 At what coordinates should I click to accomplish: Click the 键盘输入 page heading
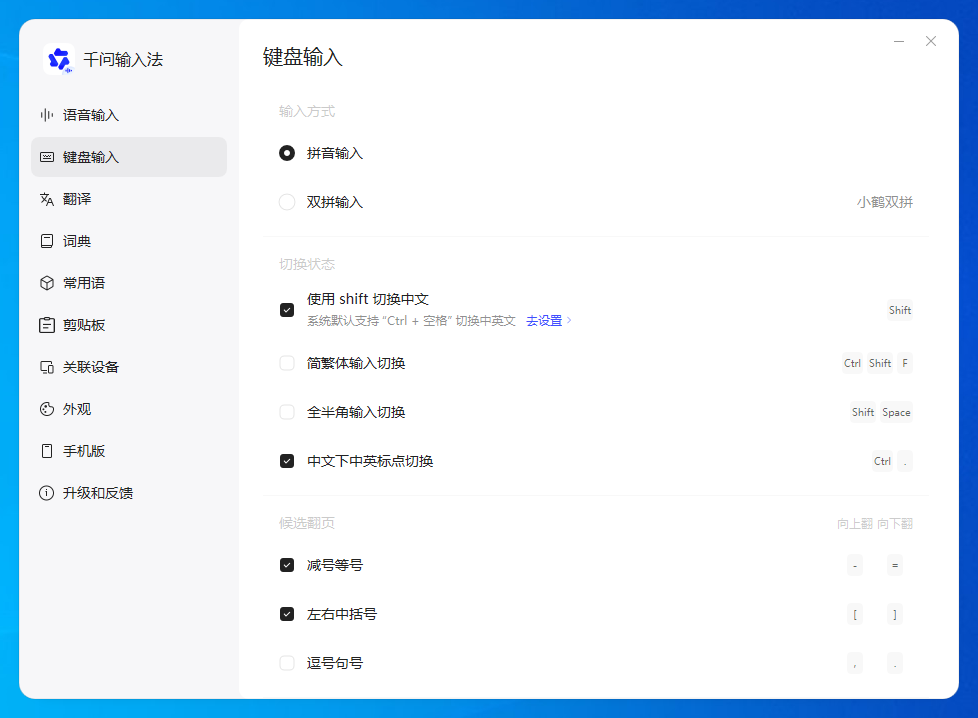(x=303, y=57)
